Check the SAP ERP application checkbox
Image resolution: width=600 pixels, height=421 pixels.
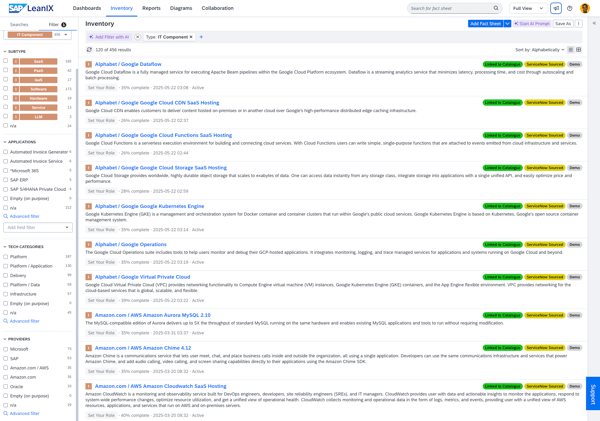[x=5, y=180]
